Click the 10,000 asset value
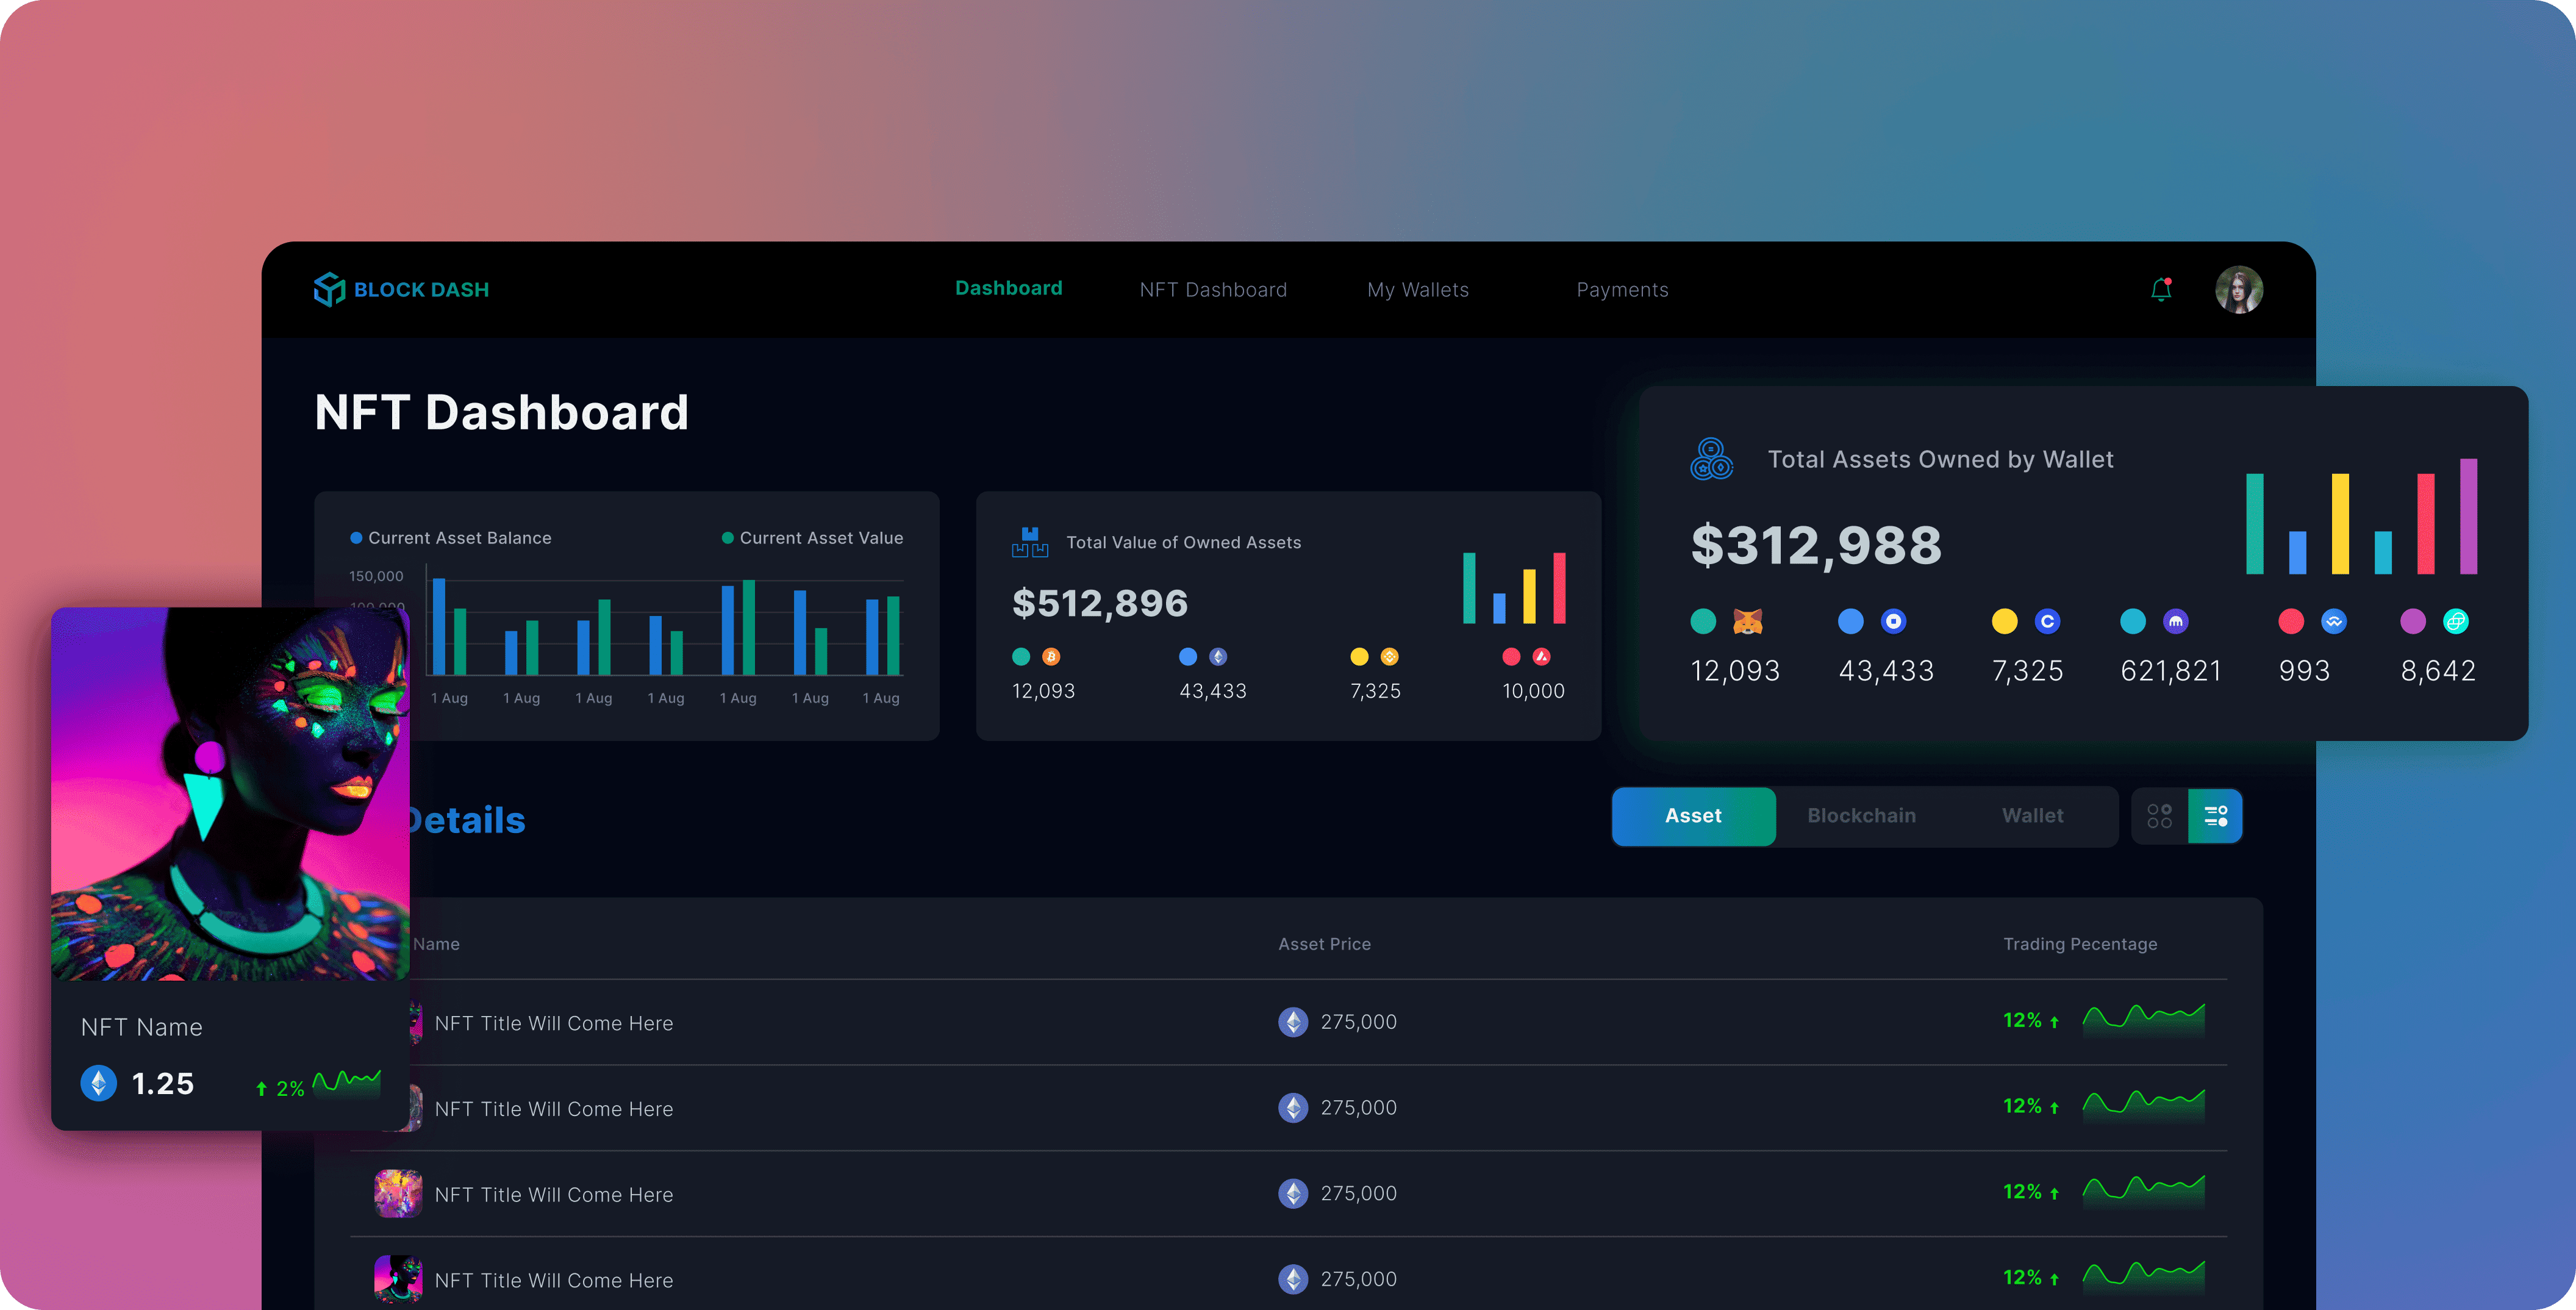2576x1310 pixels. (1533, 691)
